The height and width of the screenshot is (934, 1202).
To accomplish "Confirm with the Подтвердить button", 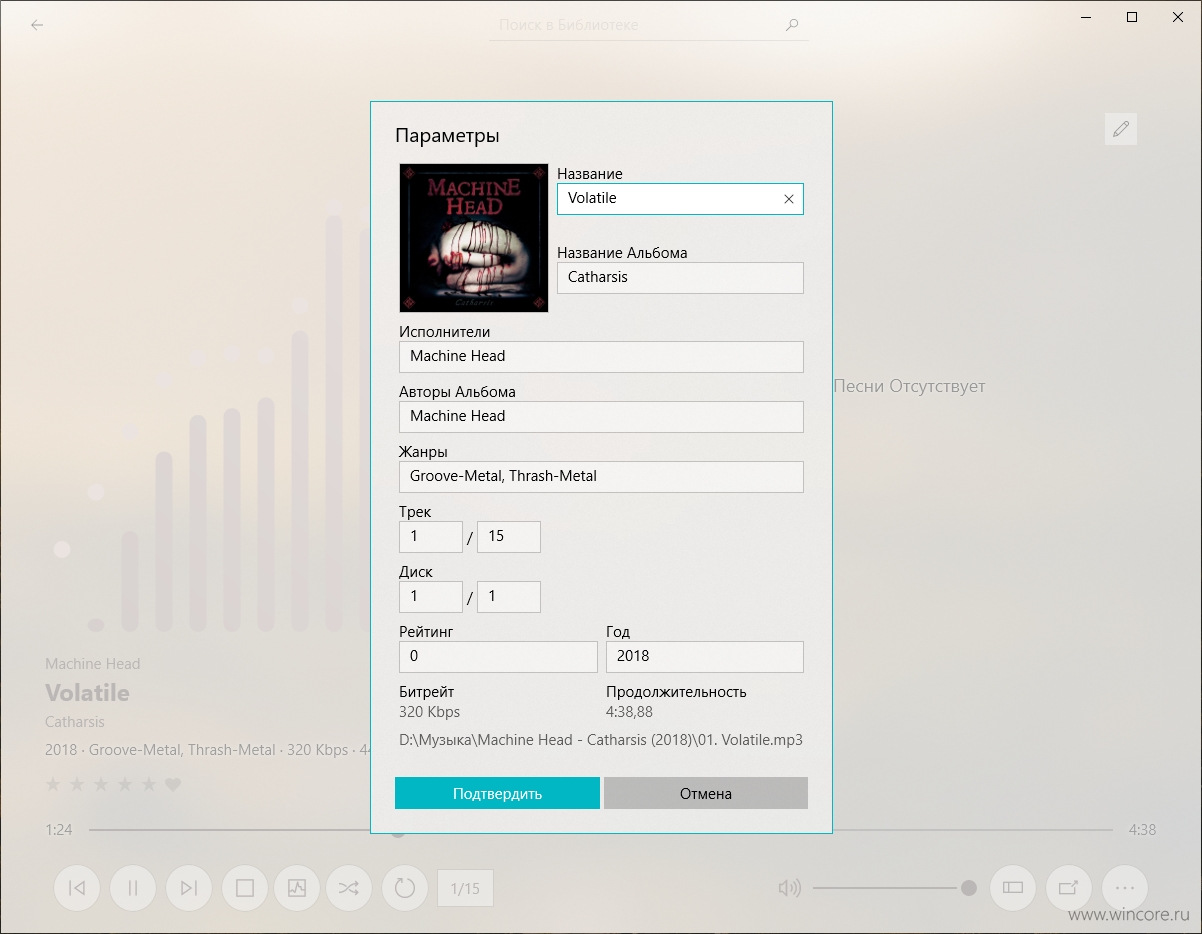I will (497, 793).
